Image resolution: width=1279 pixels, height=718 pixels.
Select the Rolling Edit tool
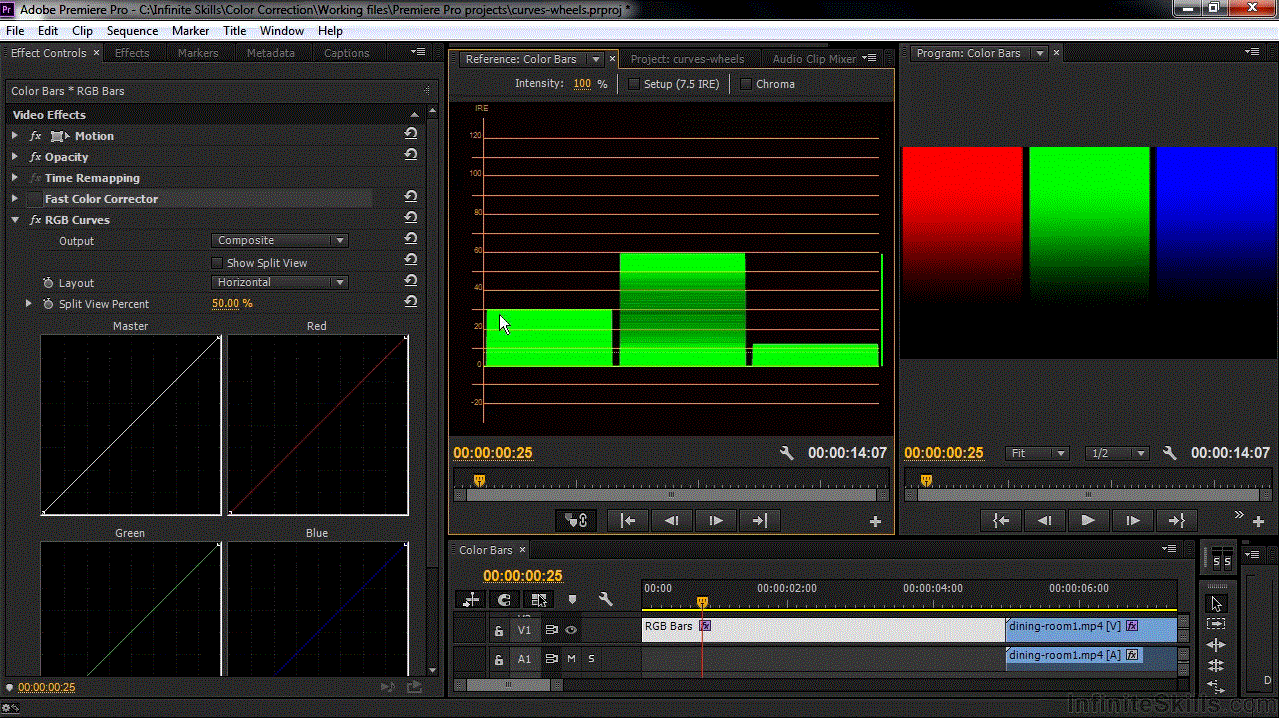1216,665
